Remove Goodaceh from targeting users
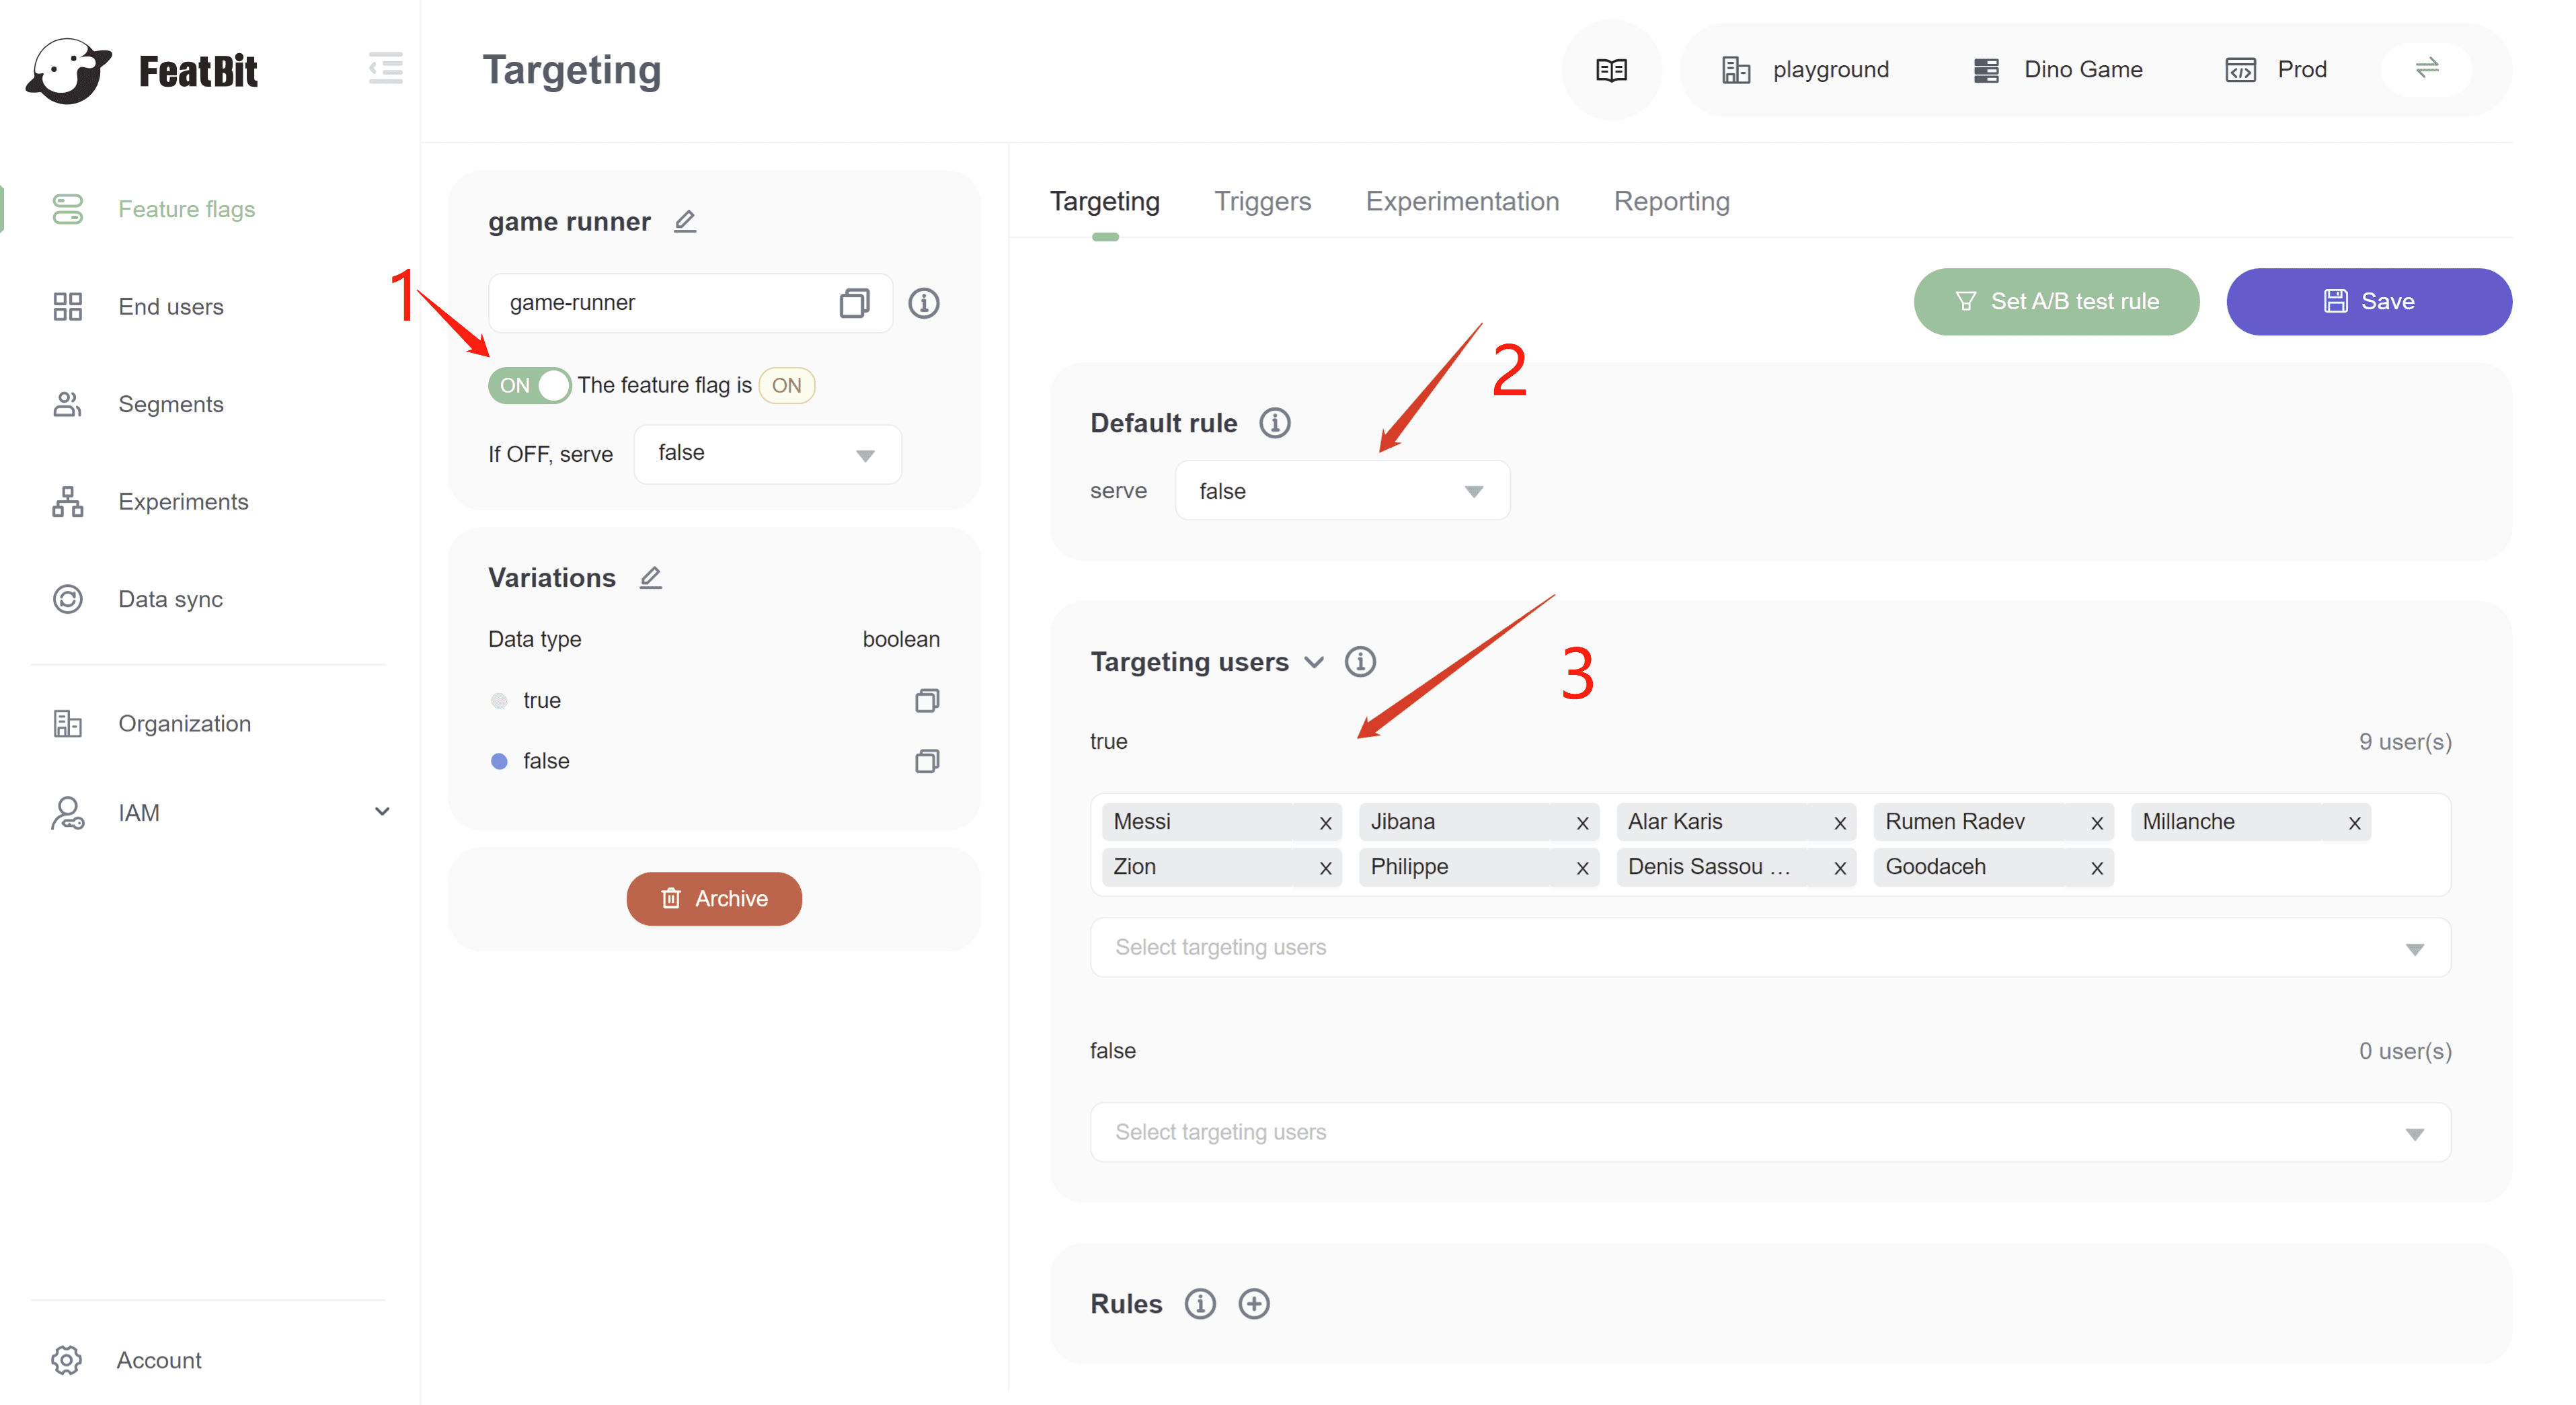The image size is (2576, 1405). 2096,868
